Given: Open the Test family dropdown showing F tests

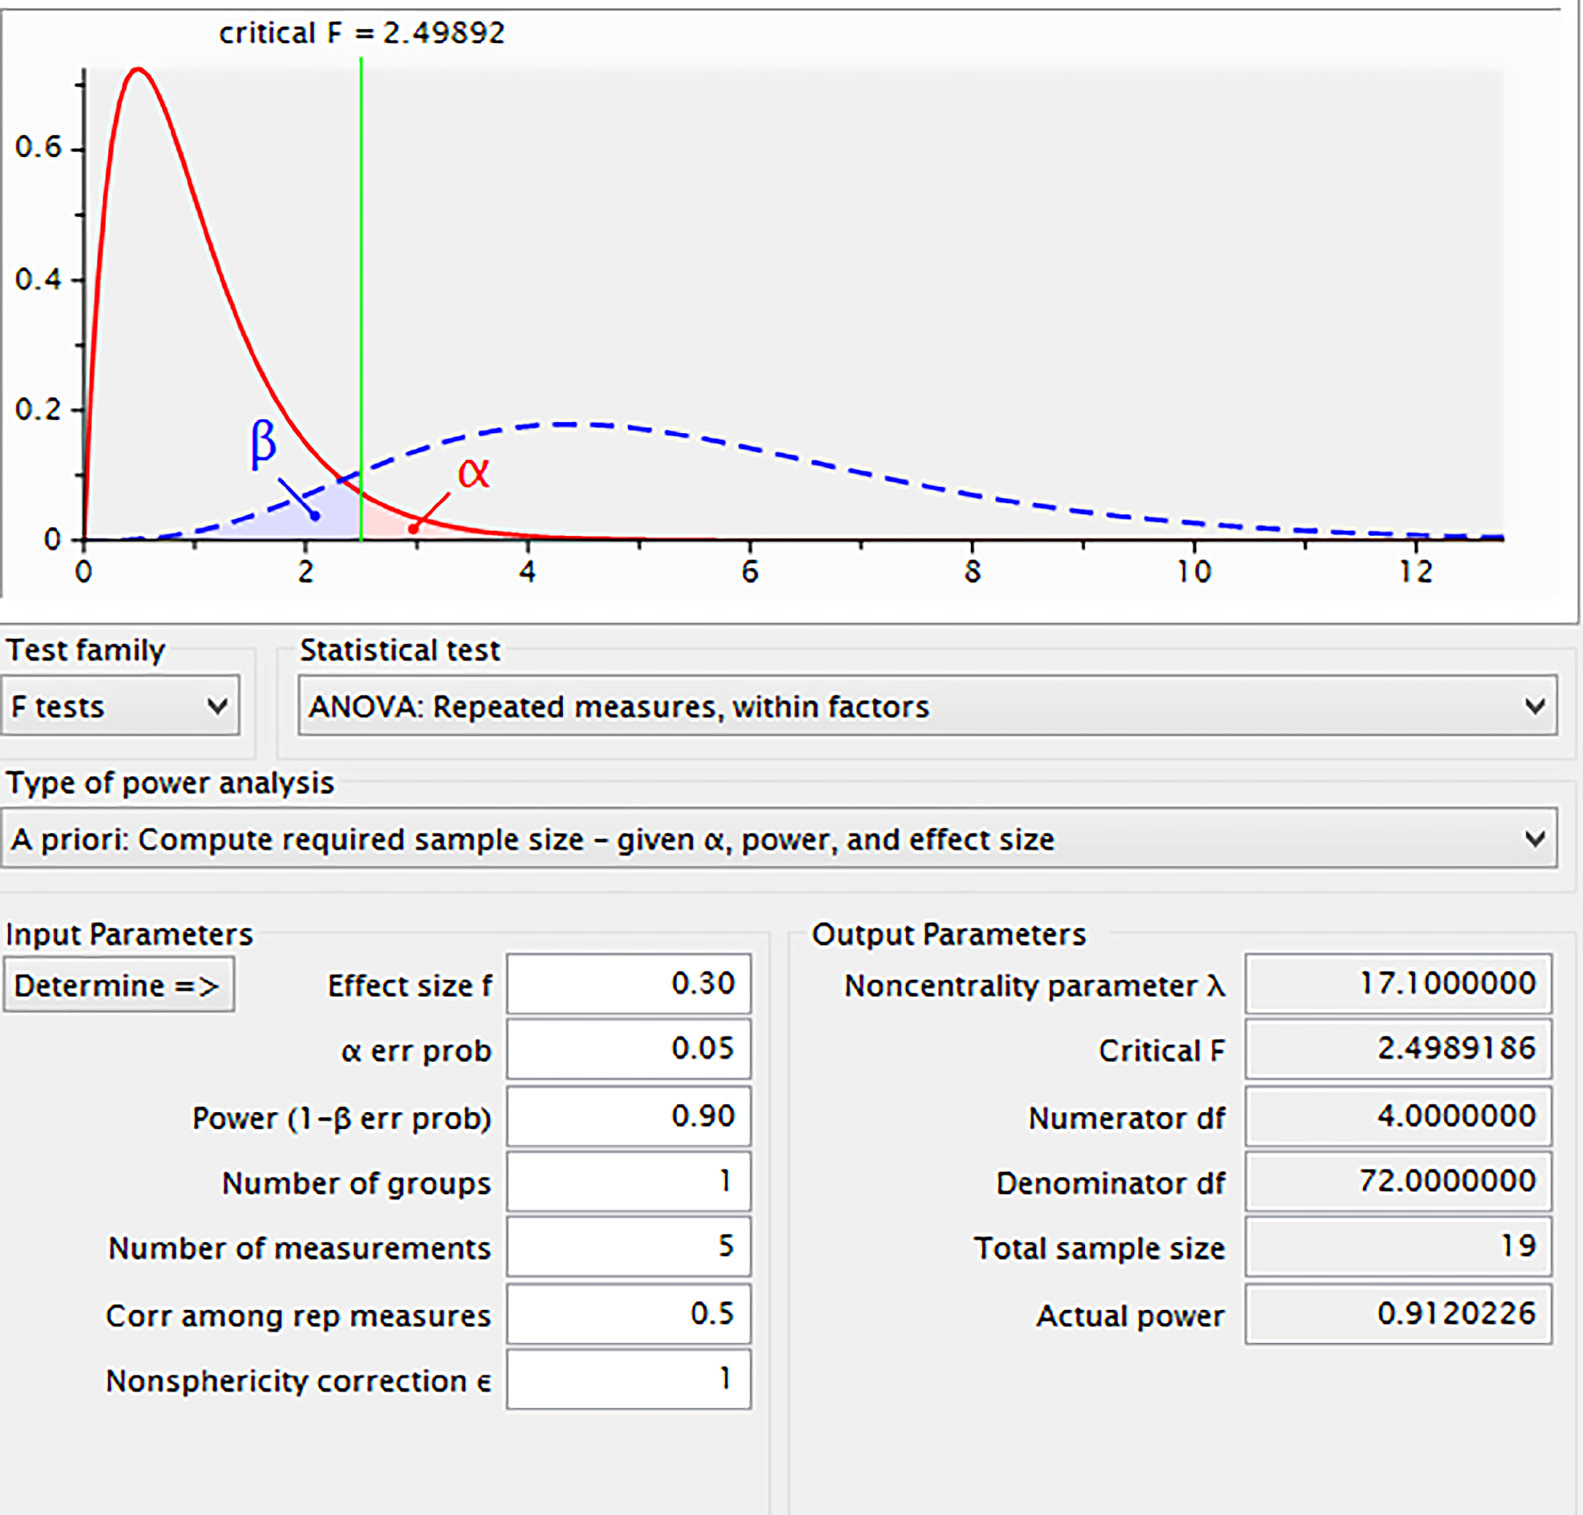Looking at the screenshot, I should click(120, 706).
